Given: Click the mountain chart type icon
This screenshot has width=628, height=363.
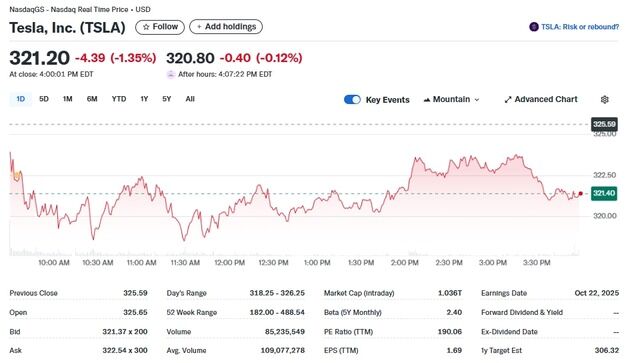Looking at the screenshot, I should pos(427,99).
